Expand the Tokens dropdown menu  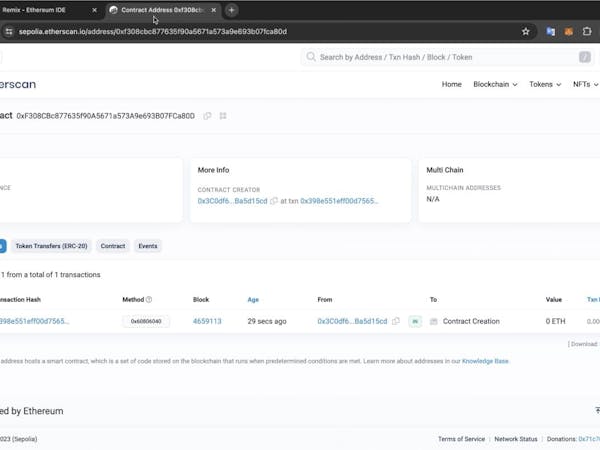(x=545, y=84)
